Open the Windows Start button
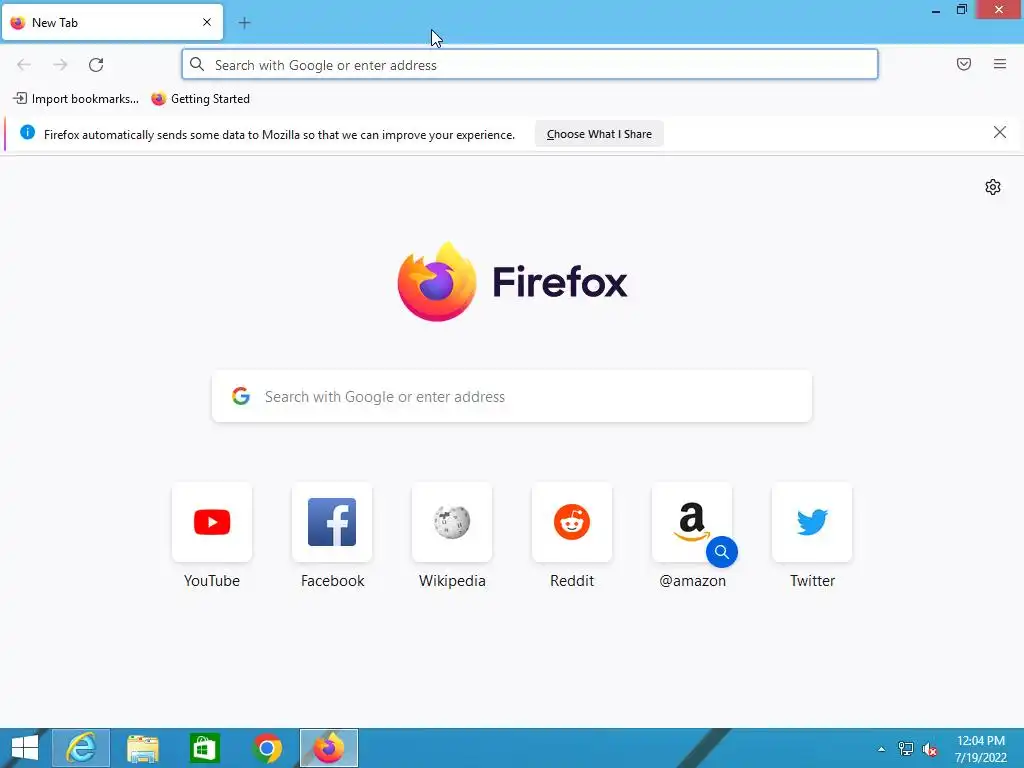The height and width of the screenshot is (768, 1024). 25,748
